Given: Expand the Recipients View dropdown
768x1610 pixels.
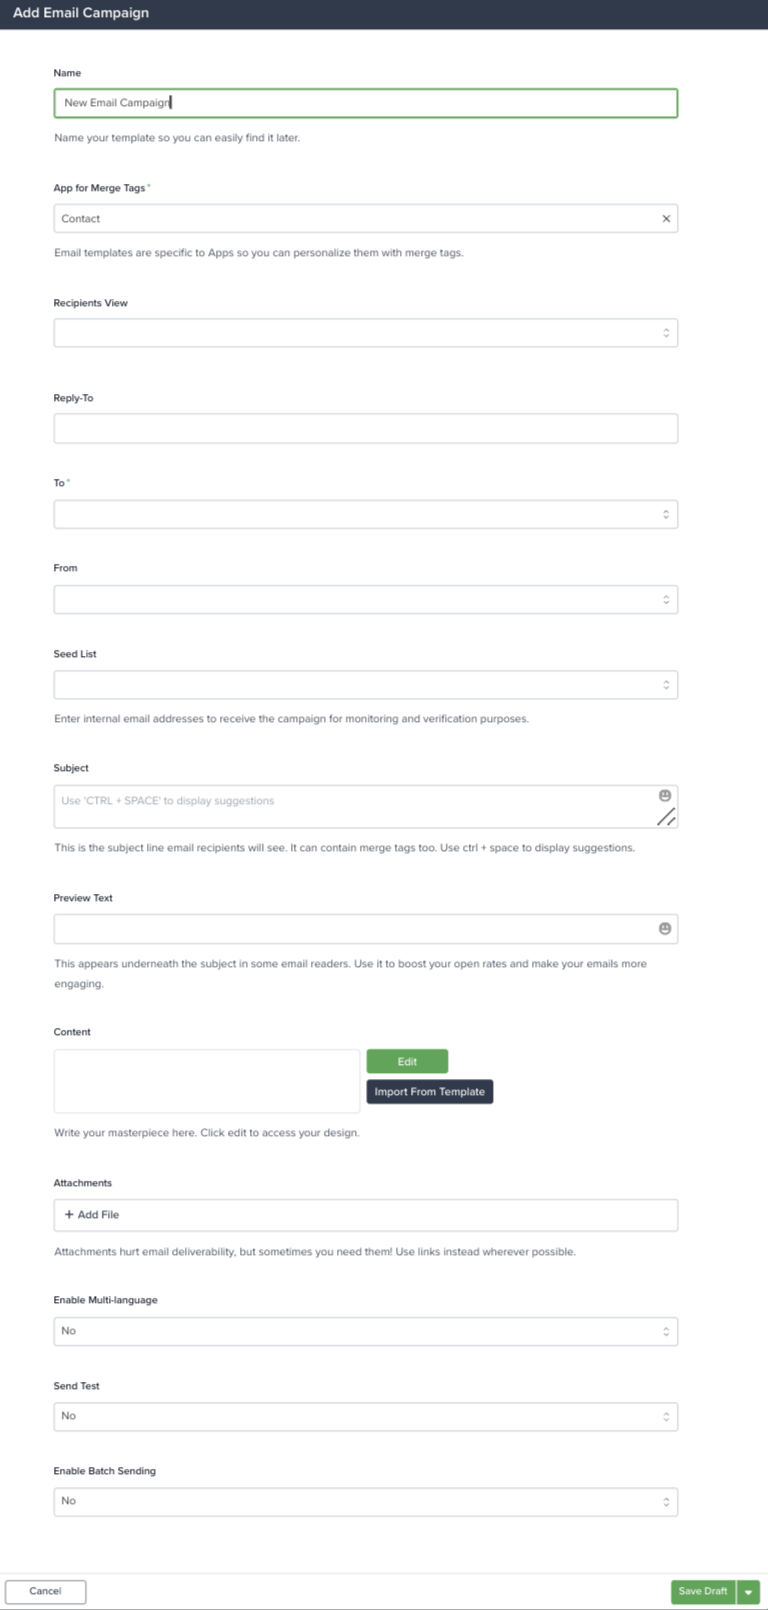Looking at the screenshot, I should click(366, 333).
